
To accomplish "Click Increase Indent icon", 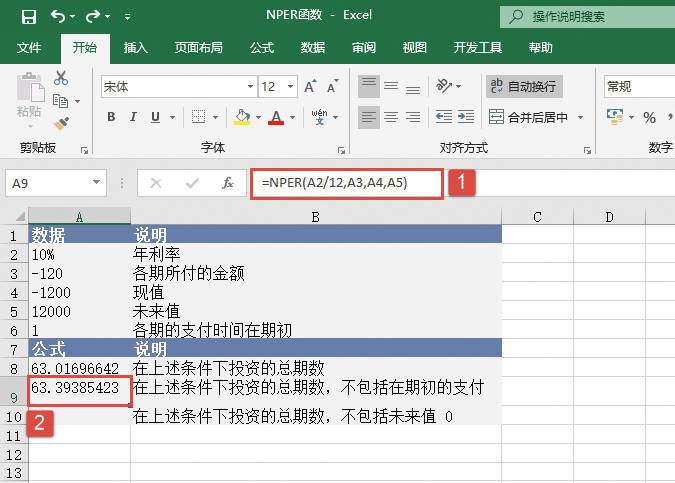I will click(x=466, y=117).
